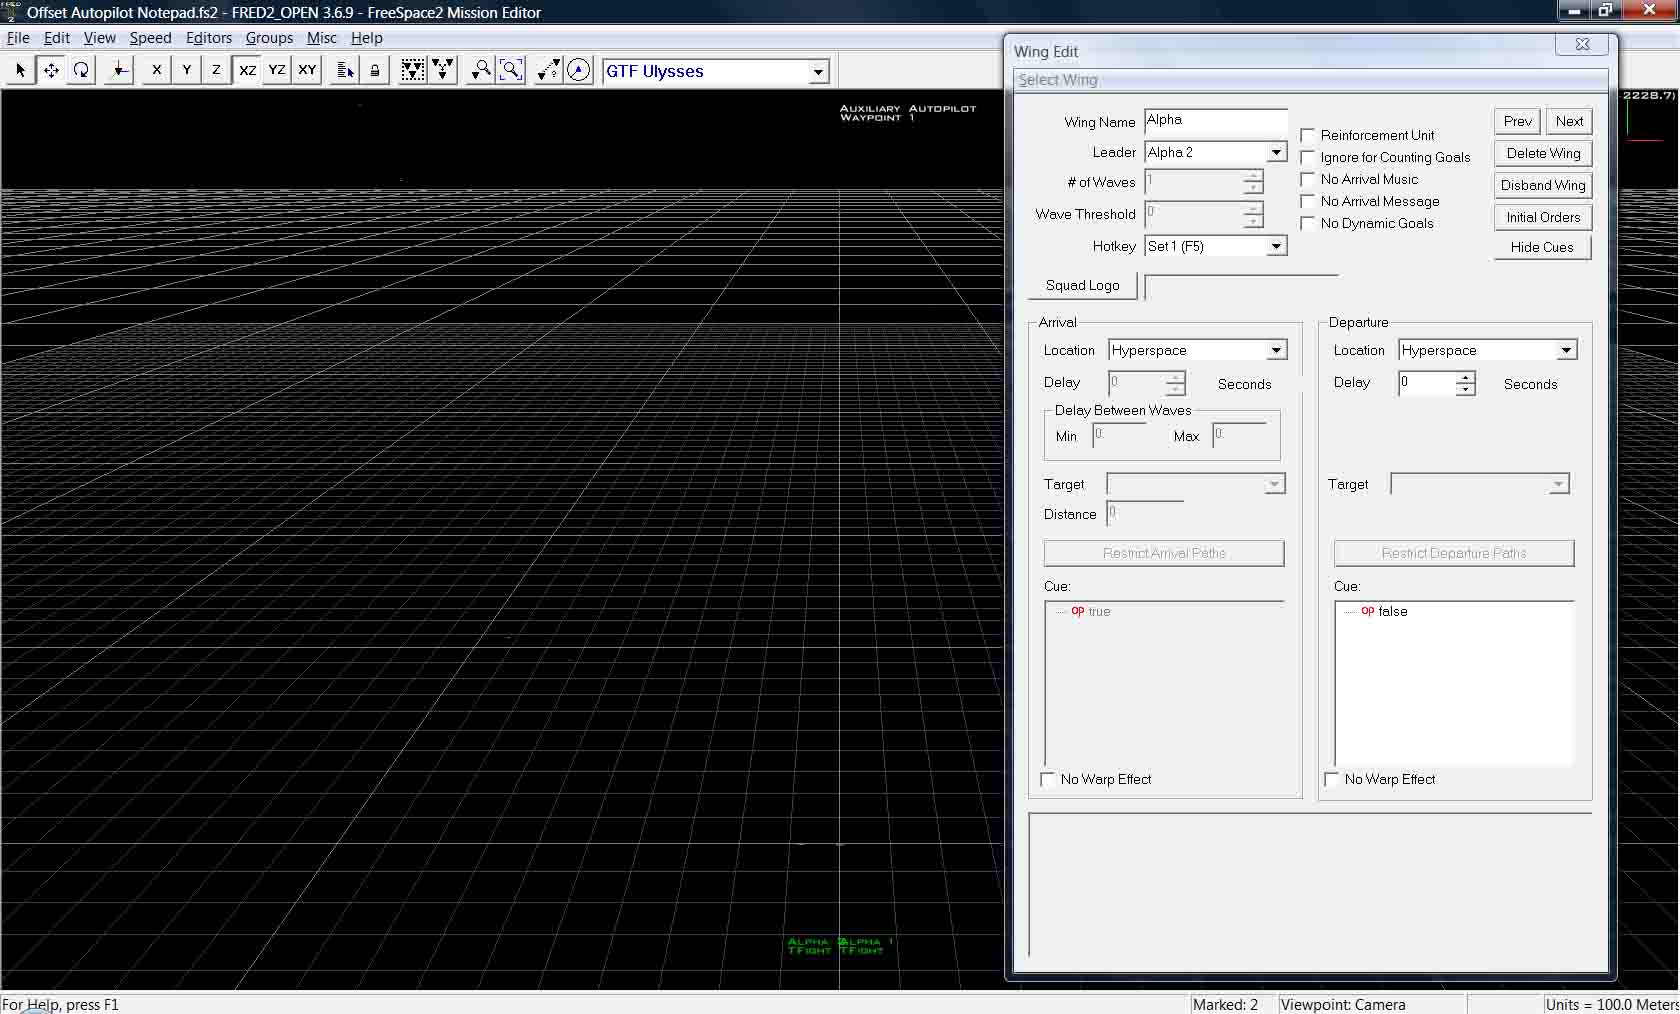
Task: Check the Arrival No Warp Effect box
Action: (1048, 779)
